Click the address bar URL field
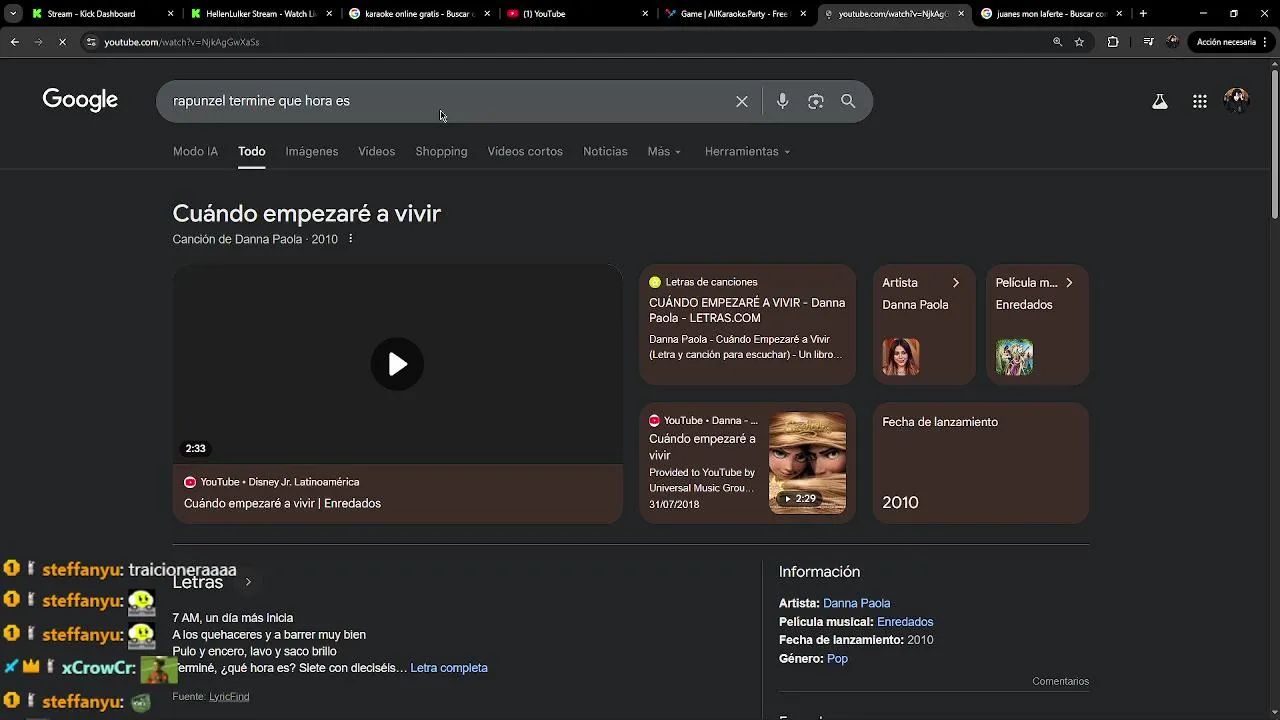Screen dimensions: 1280x720 [x=560, y=42]
